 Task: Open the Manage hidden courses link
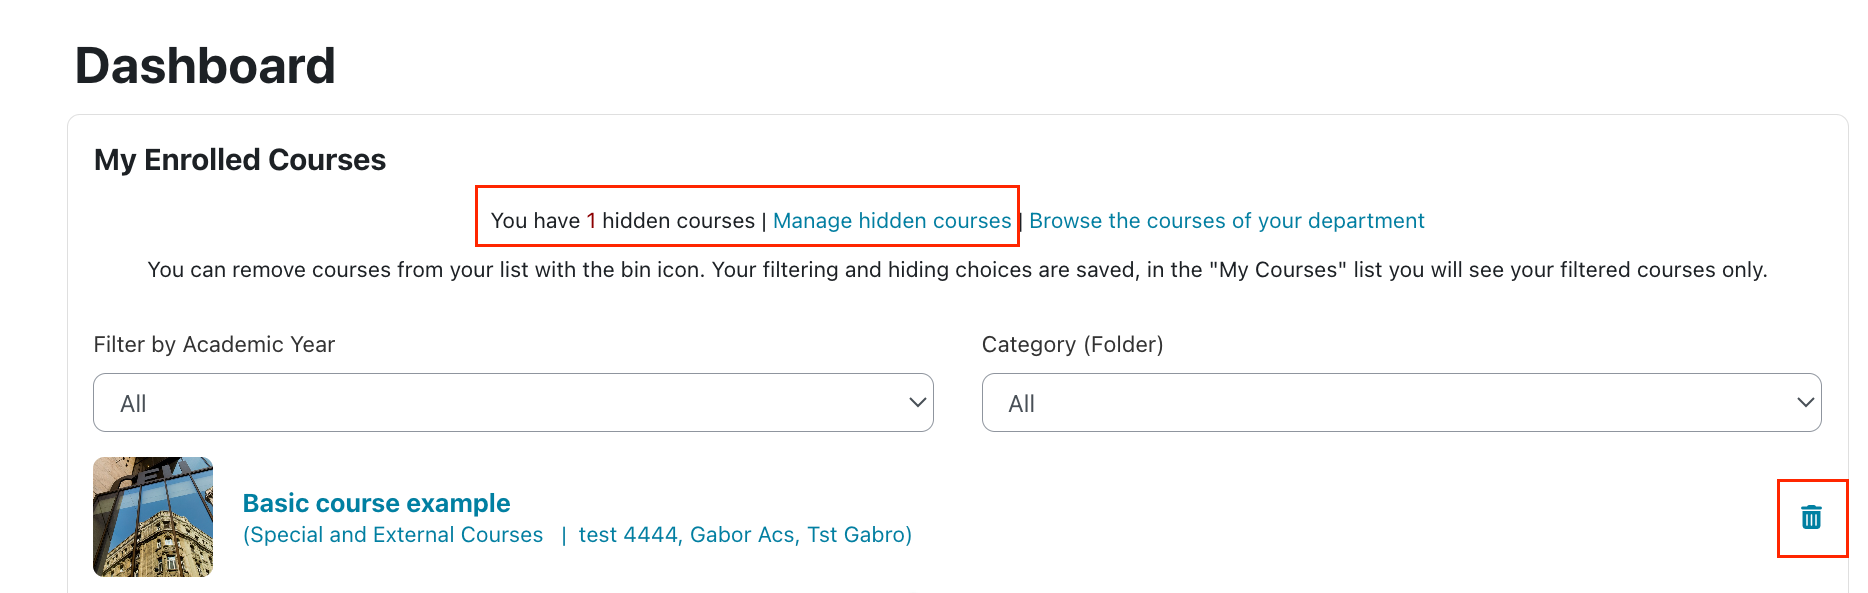[x=892, y=221]
